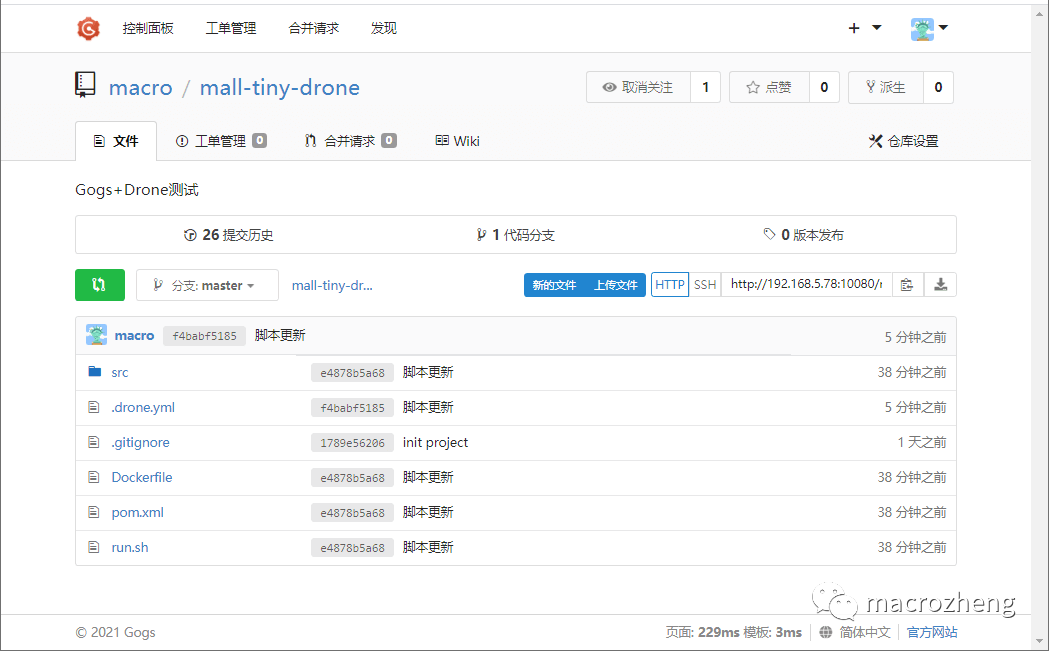
Task: Click 上传文件 upload file button
Action: coord(615,285)
